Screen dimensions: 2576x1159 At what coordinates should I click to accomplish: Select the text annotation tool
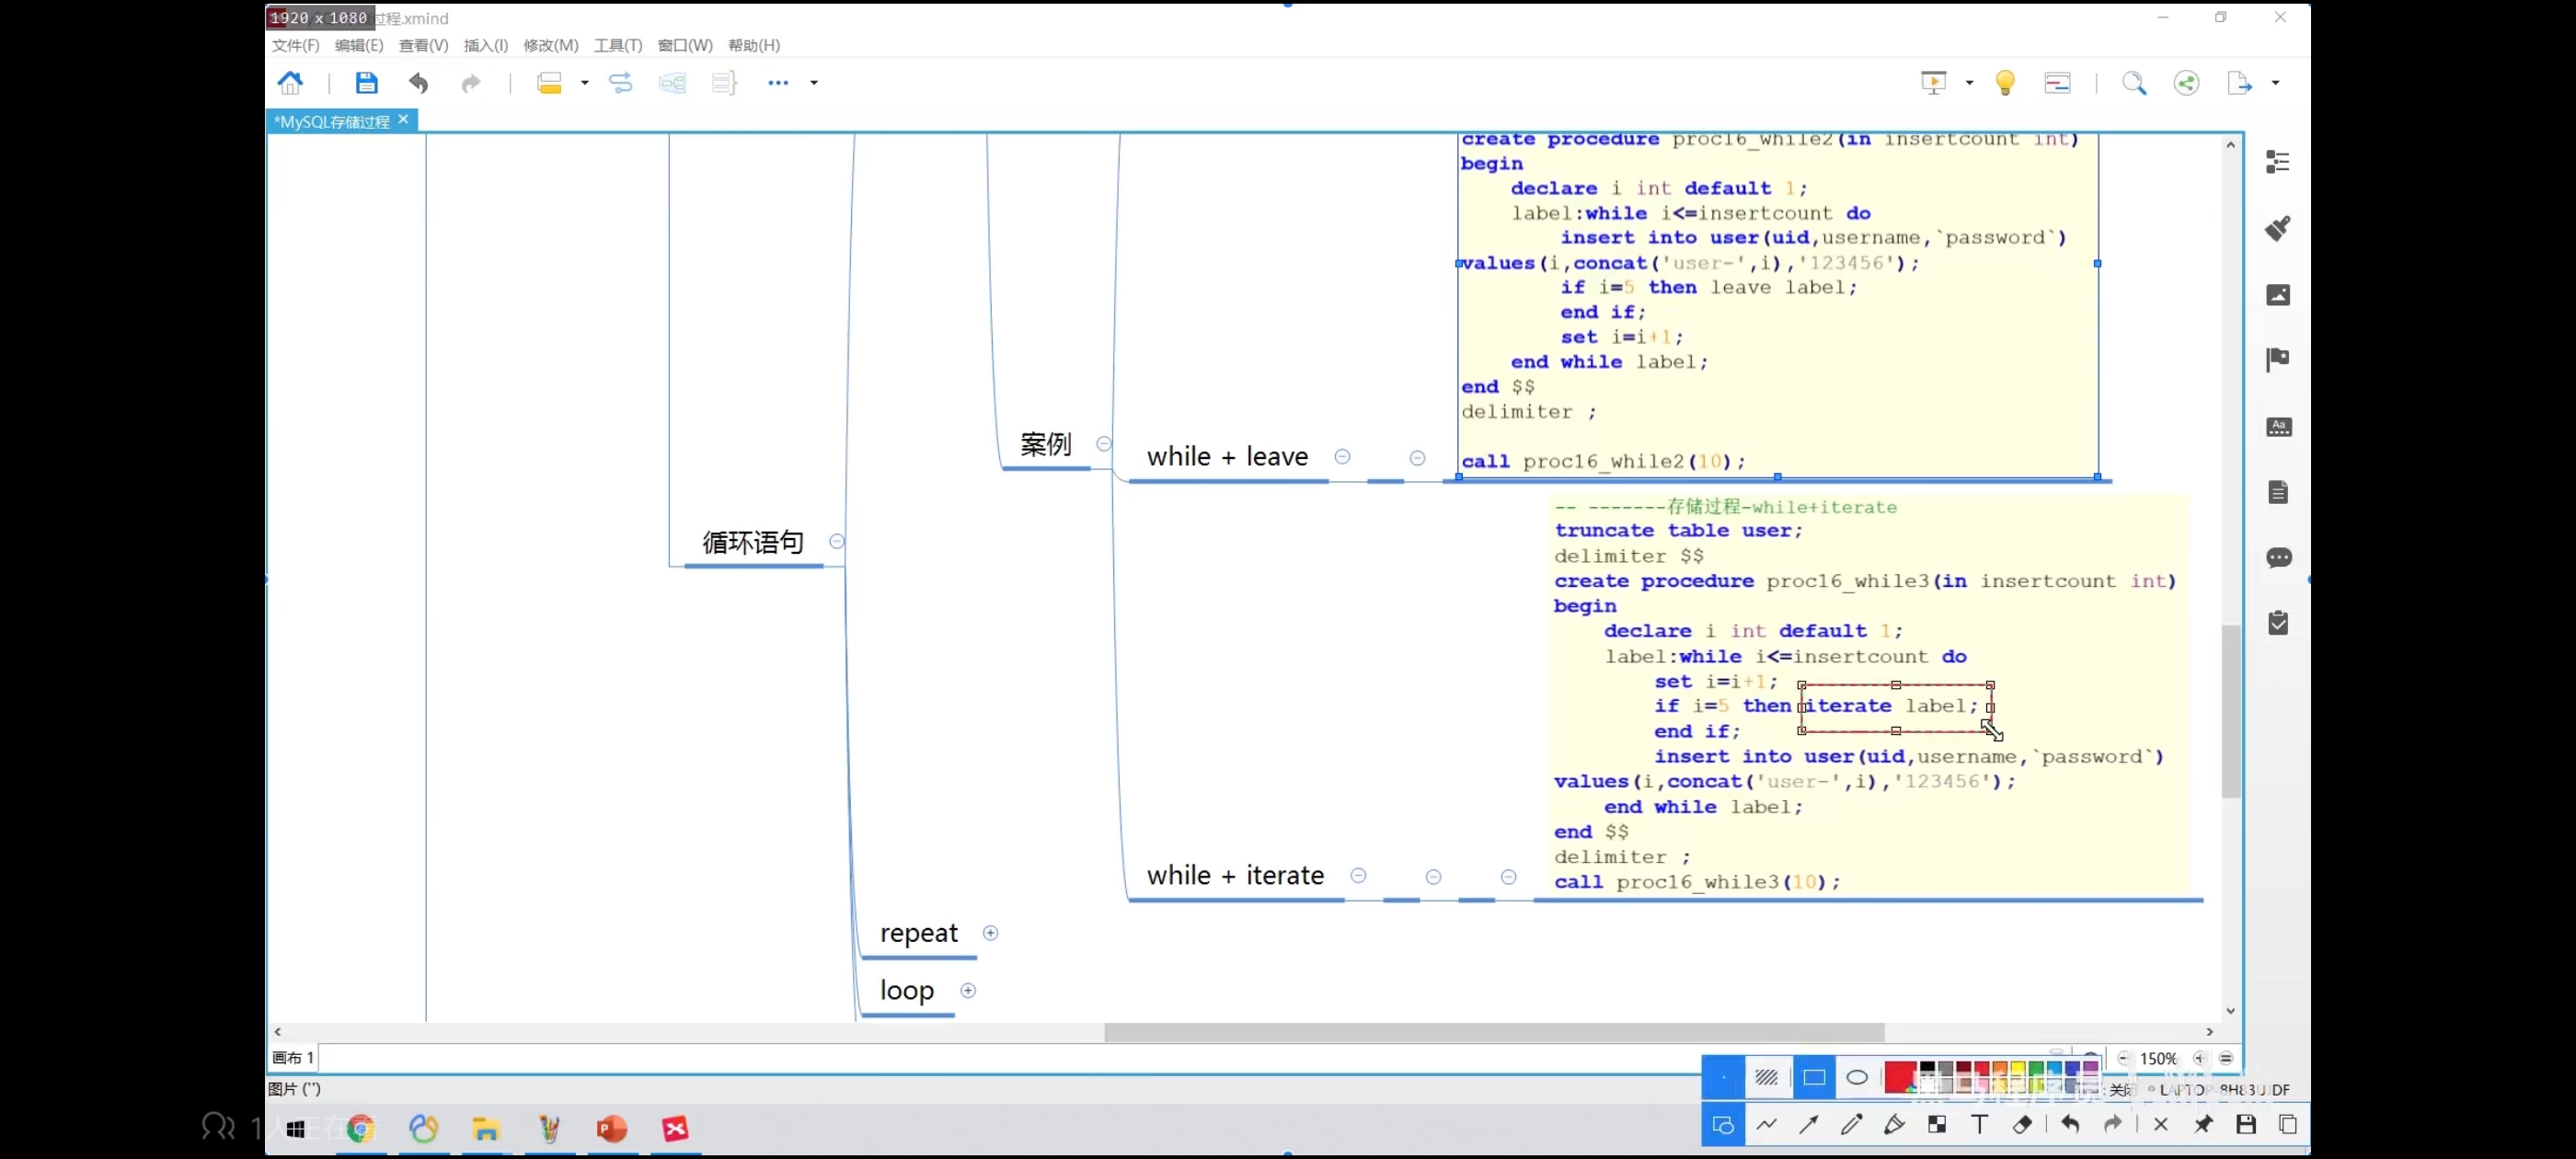click(1979, 1124)
